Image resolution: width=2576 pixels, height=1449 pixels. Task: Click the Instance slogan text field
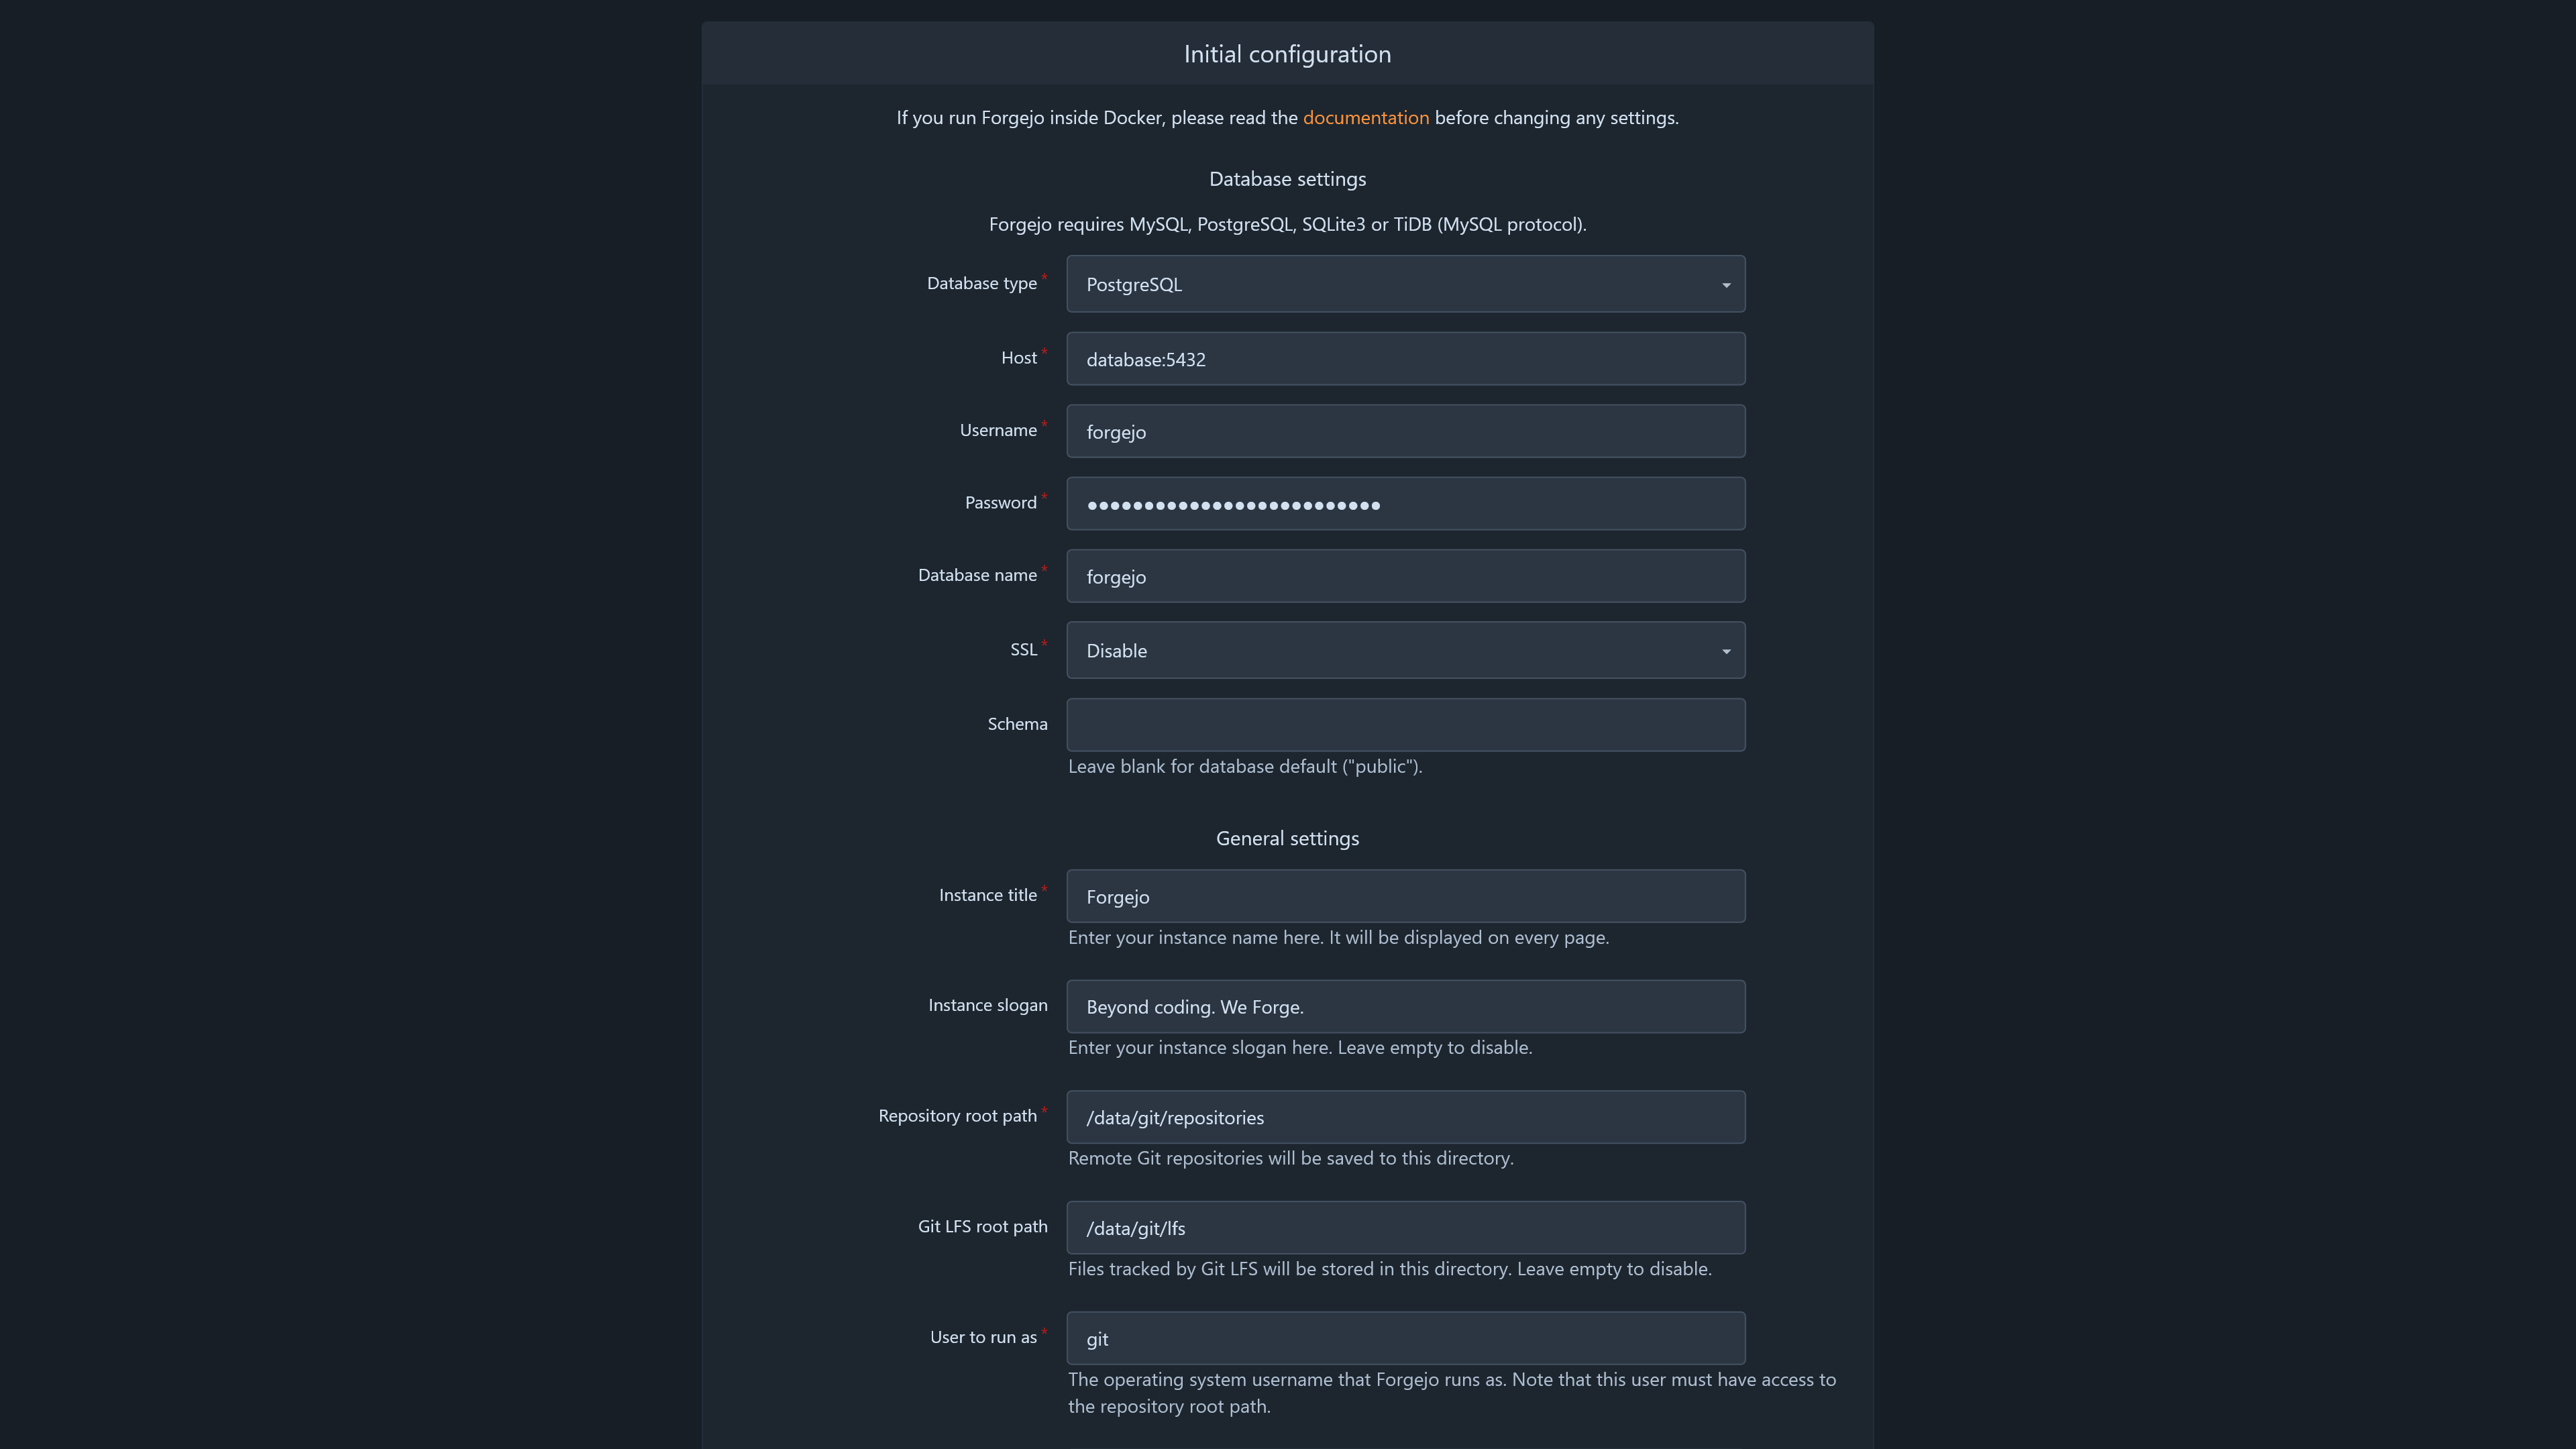coord(1405,1006)
